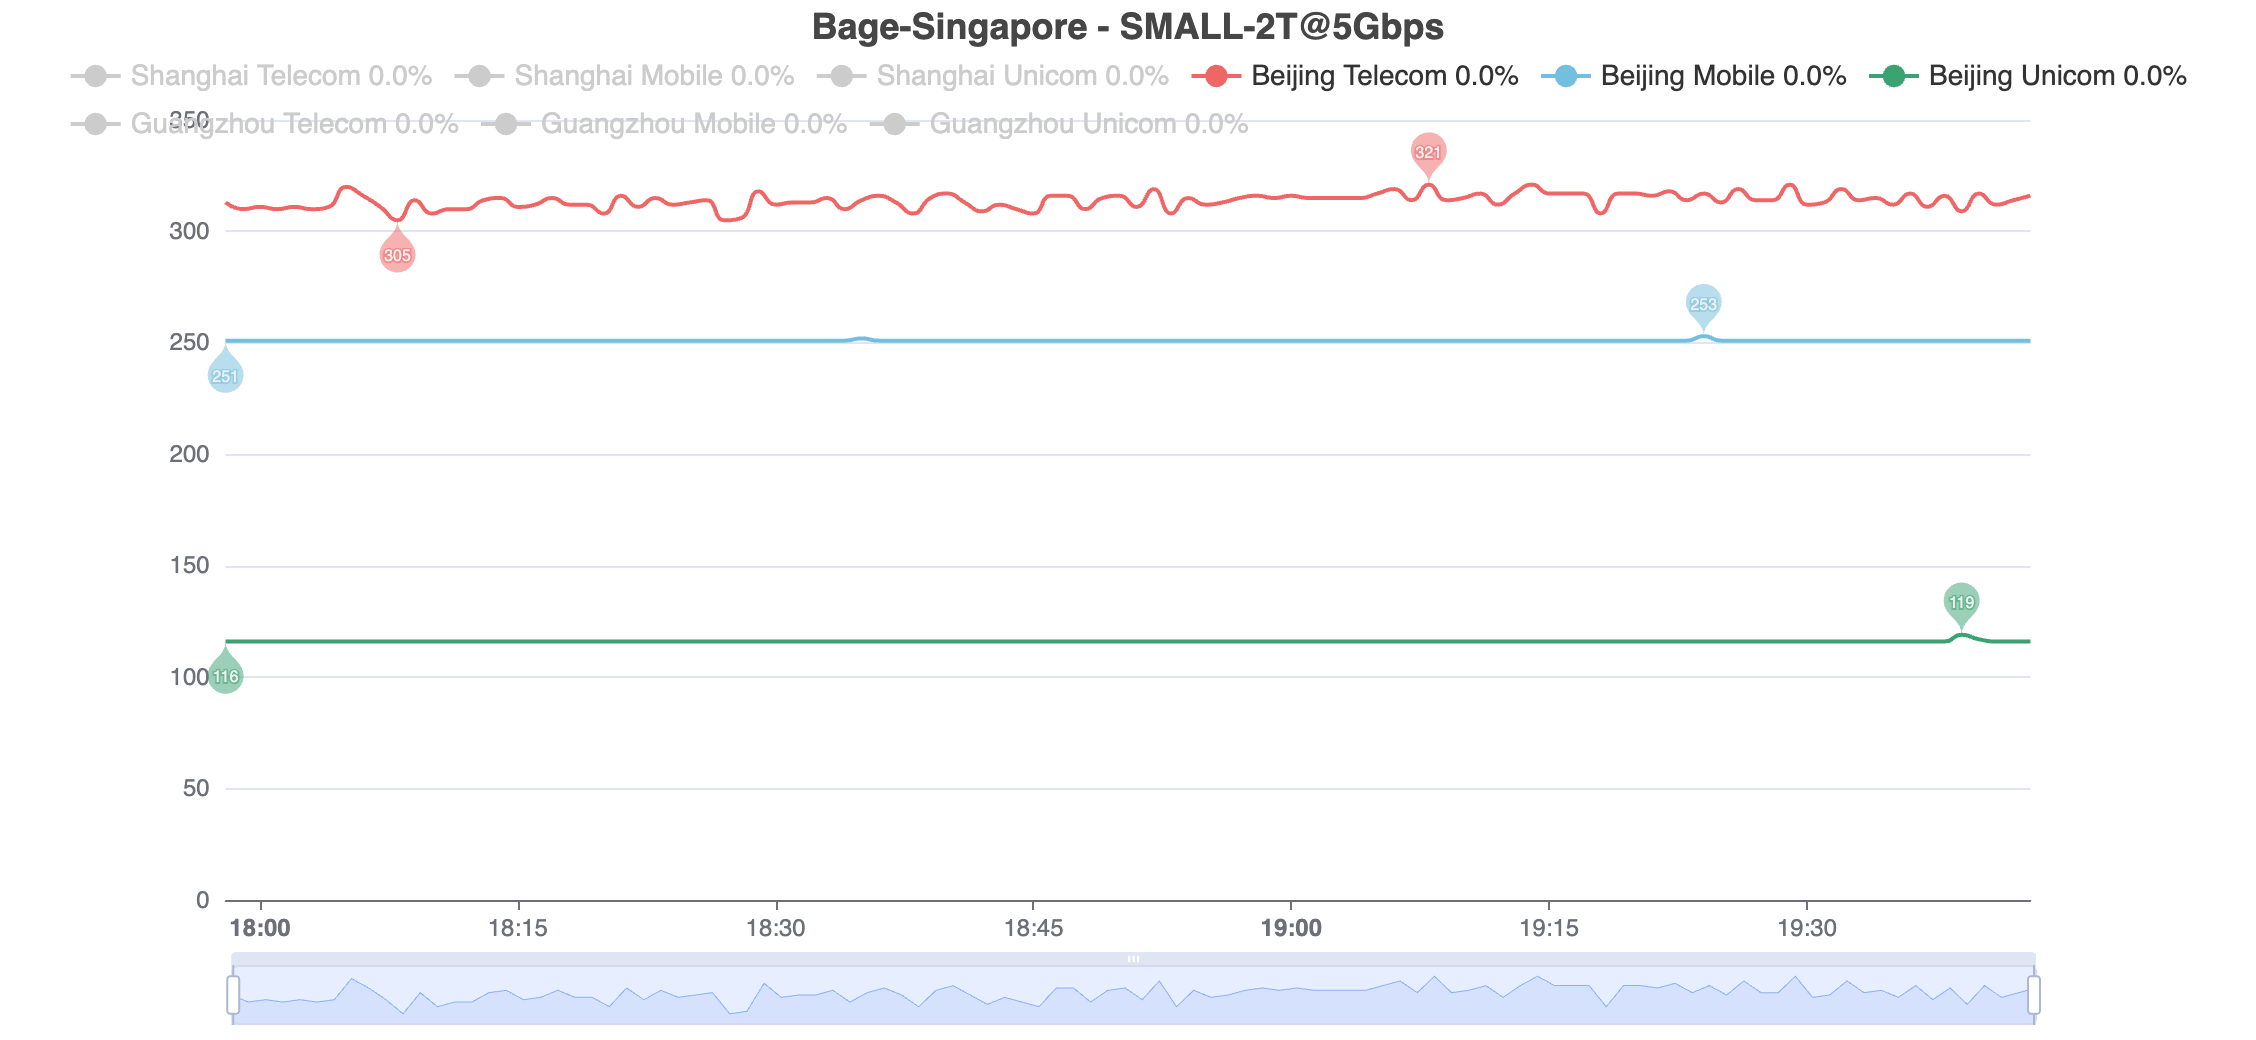The height and width of the screenshot is (1040, 2256).
Task: Select the blue 253 max marker
Action: click(1703, 304)
